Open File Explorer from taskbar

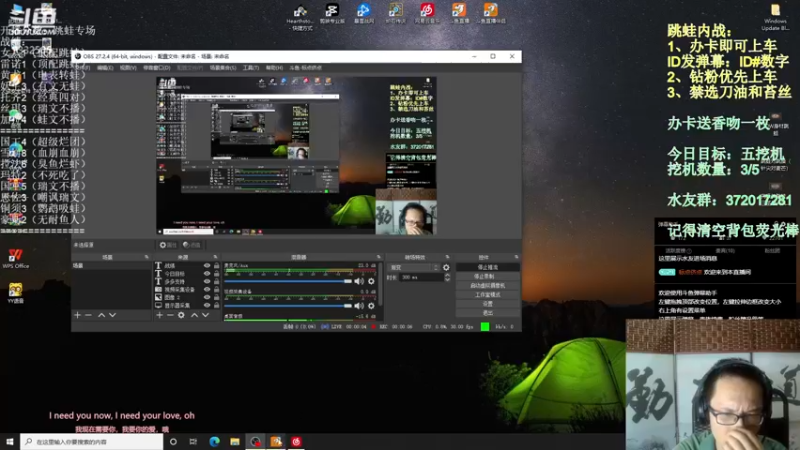pos(235,441)
